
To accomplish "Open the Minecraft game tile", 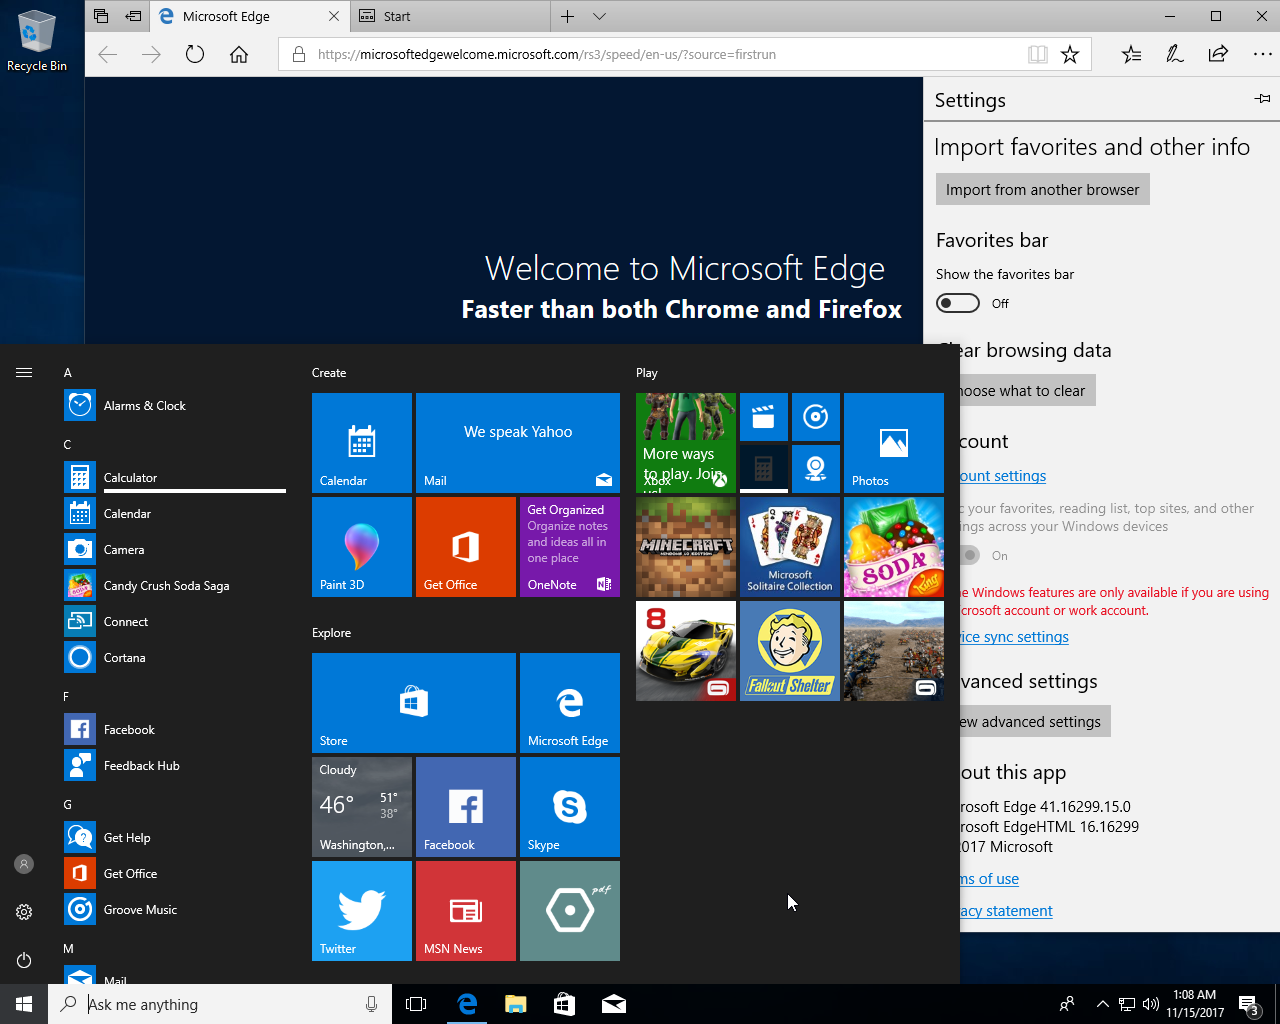I will coord(686,547).
